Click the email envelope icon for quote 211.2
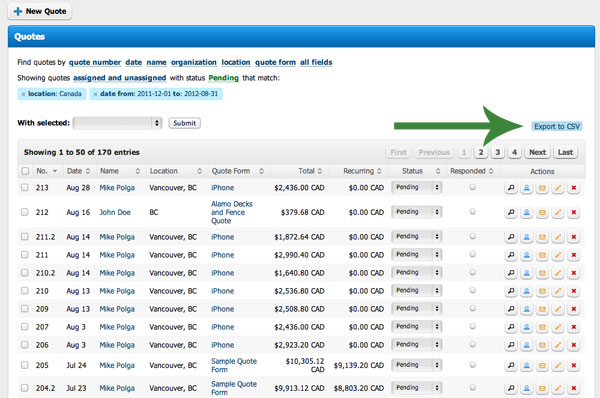This screenshot has width=600, height=398. click(542, 237)
